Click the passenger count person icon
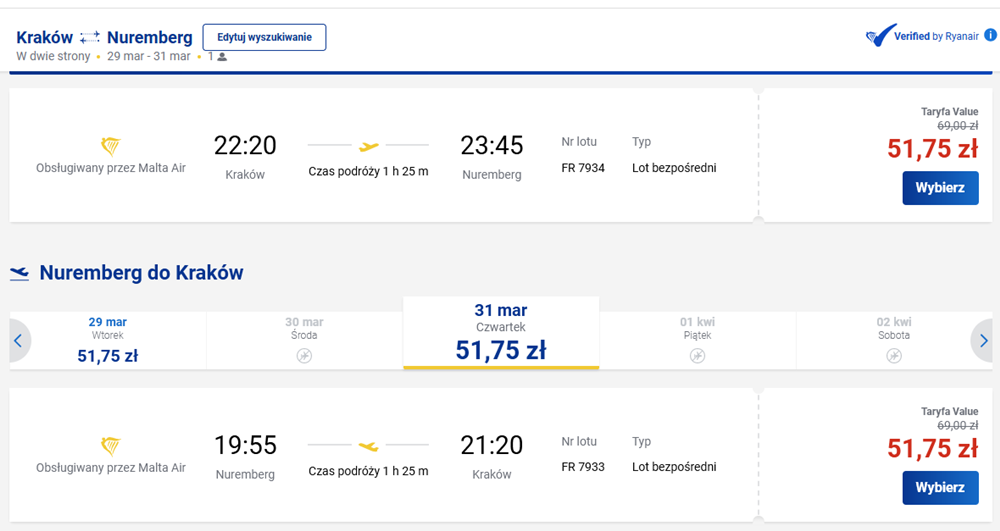 pos(222,57)
